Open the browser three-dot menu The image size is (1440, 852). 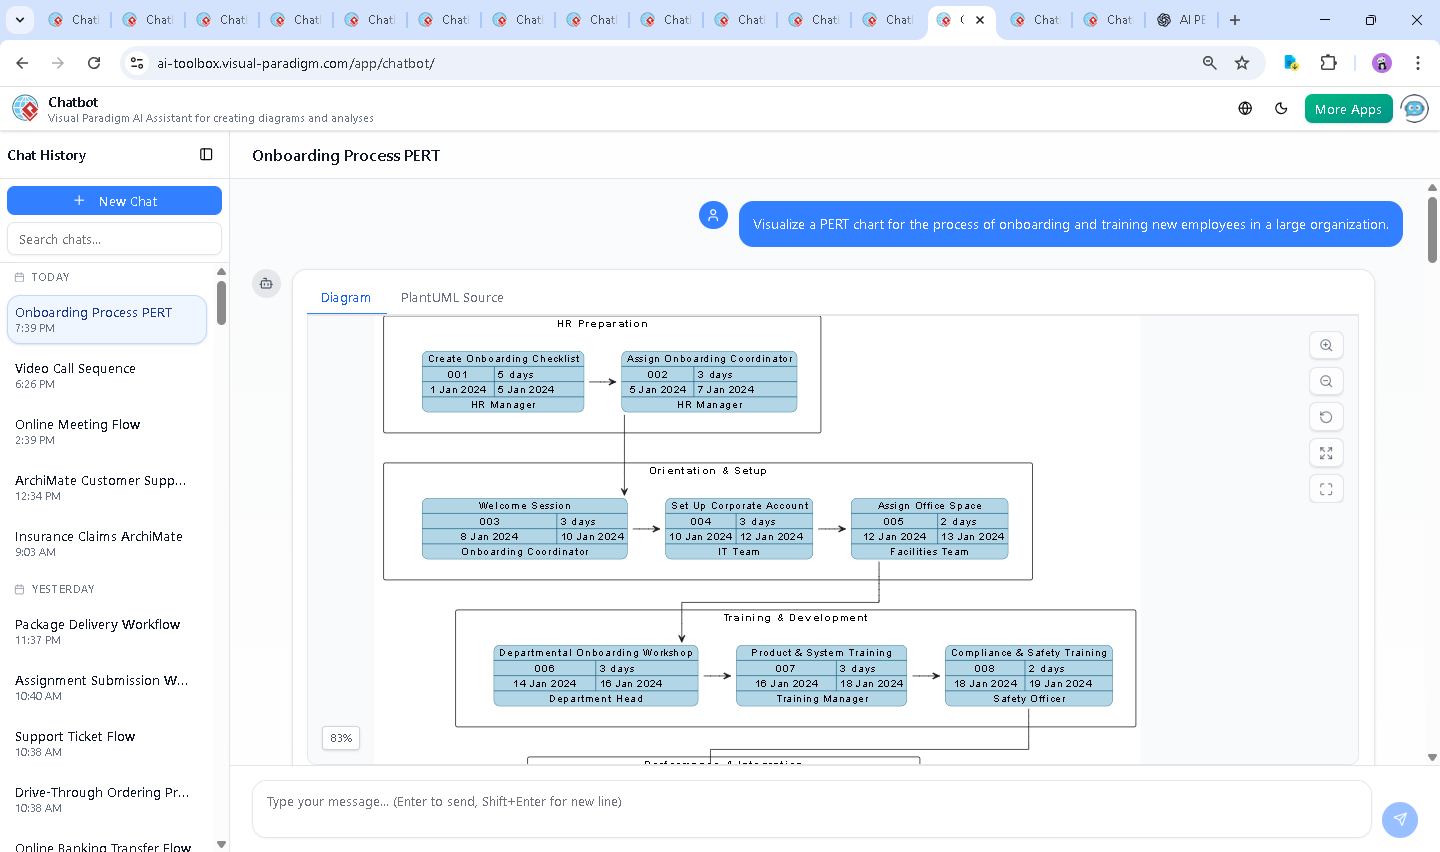point(1419,62)
